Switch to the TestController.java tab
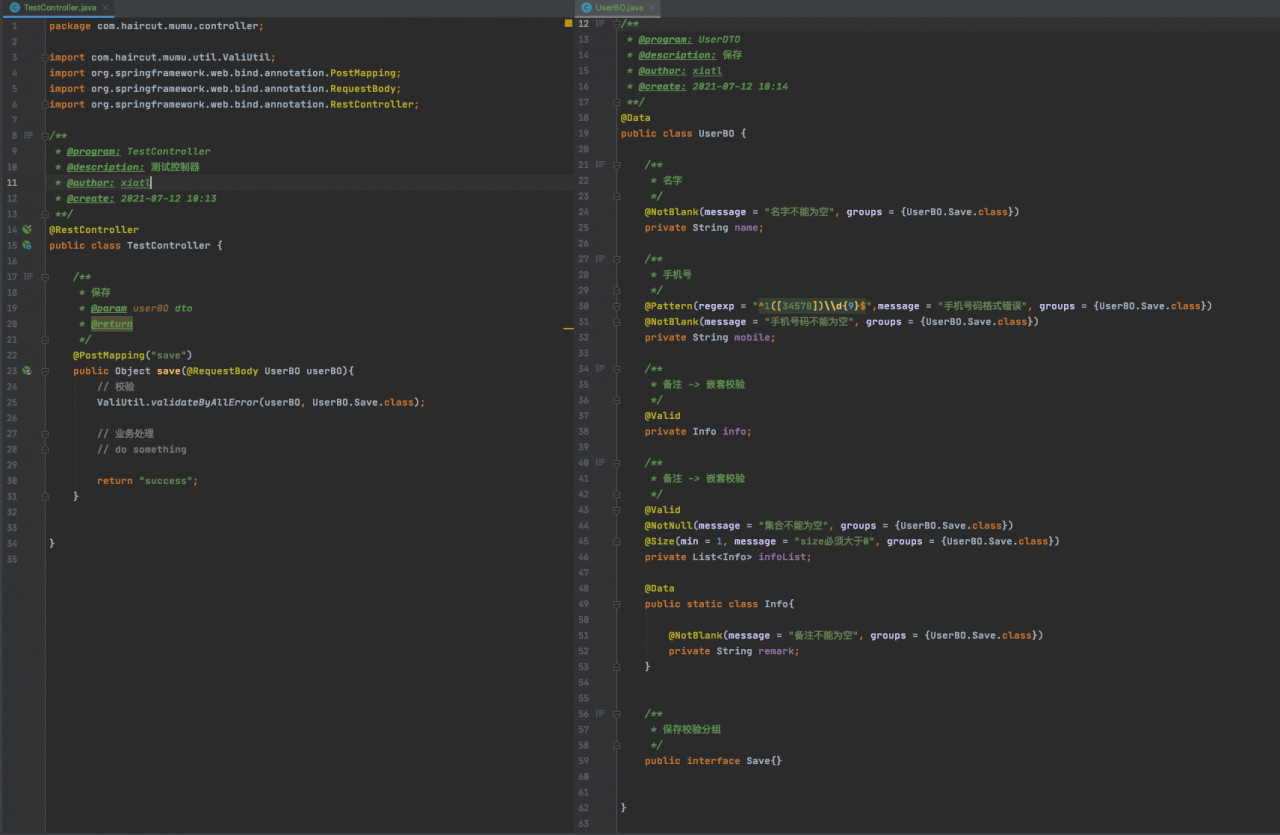Screen dimensions: 1280x835 coord(59,7)
